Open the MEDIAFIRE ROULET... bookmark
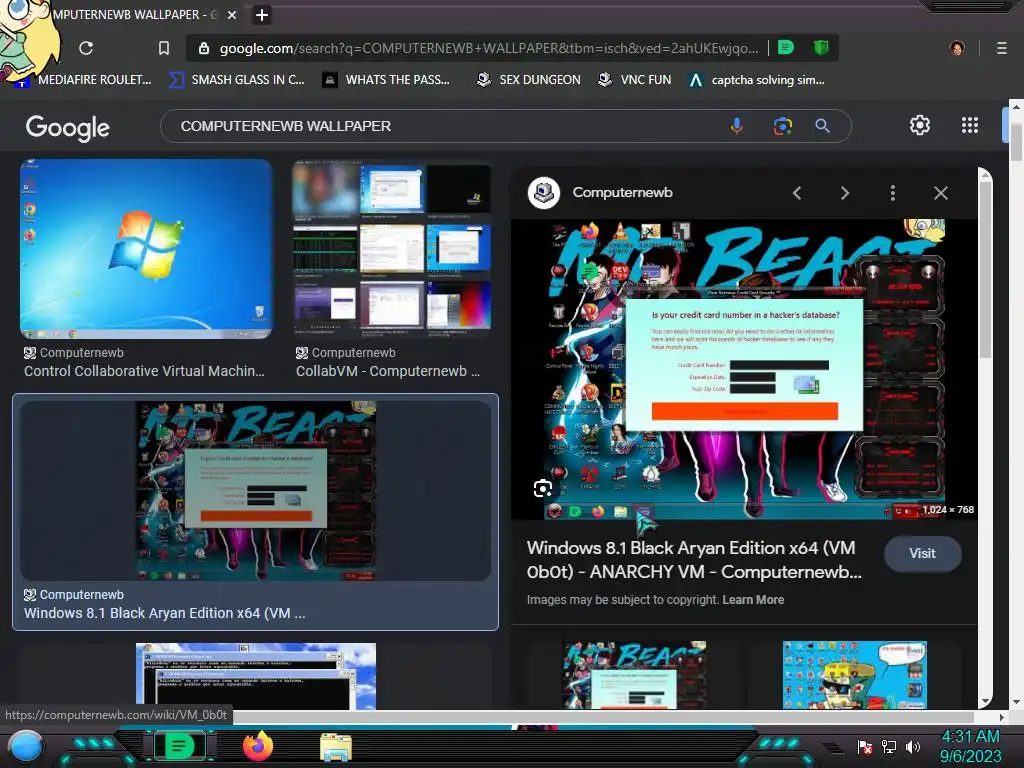This screenshot has width=1024, height=768. (x=85, y=80)
